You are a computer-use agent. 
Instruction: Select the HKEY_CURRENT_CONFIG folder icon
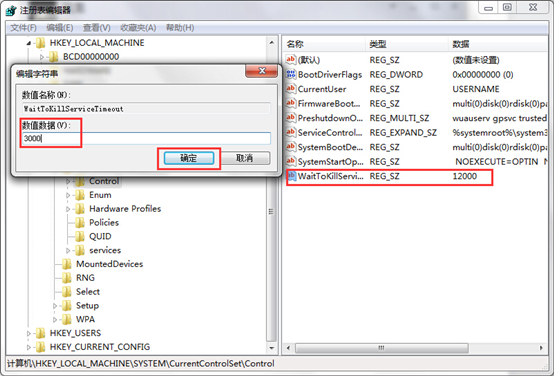pos(40,347)
